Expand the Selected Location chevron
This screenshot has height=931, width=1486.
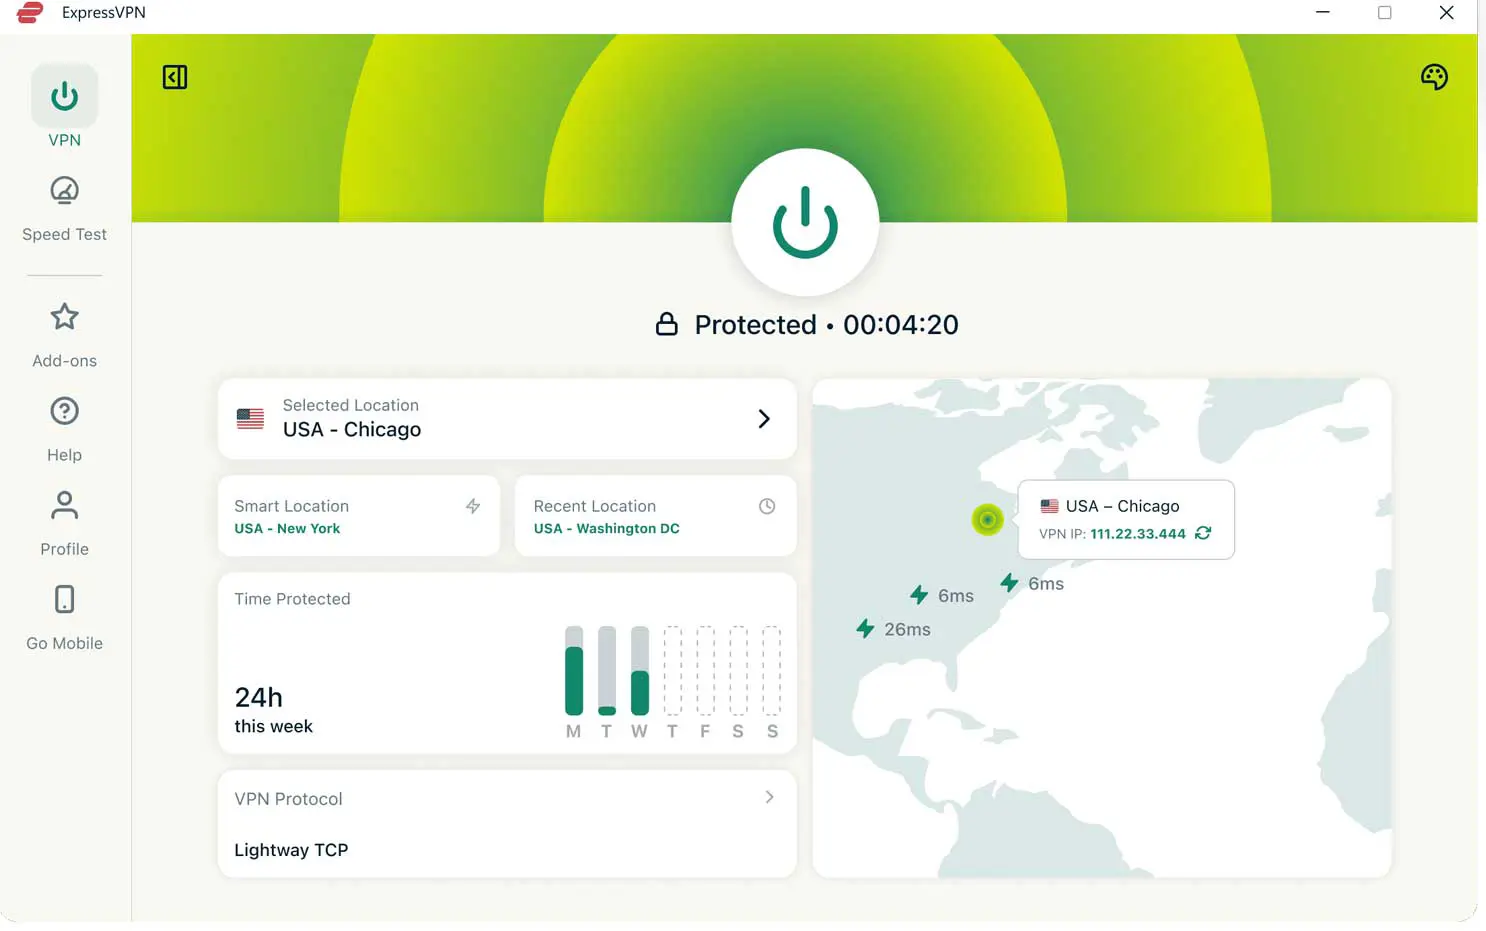(x=764, y=418)
